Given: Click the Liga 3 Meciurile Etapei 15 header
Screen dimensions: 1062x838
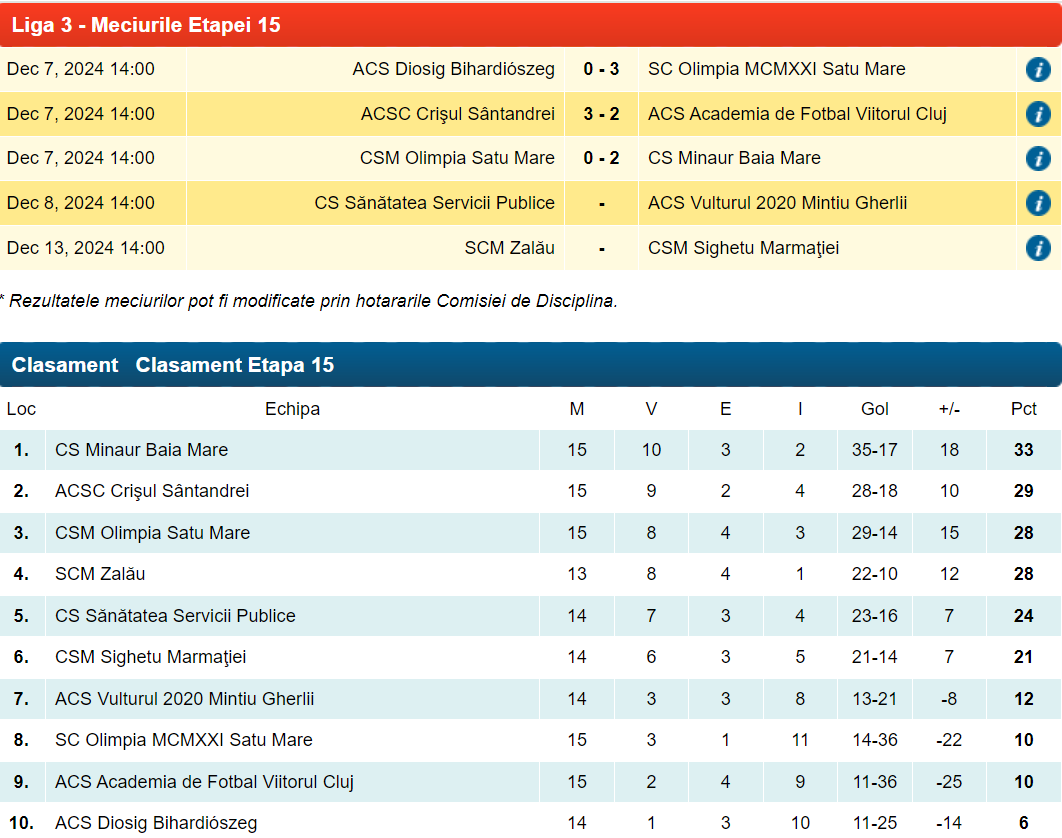Looking at the screenshot, I should [x=146, y=25].
